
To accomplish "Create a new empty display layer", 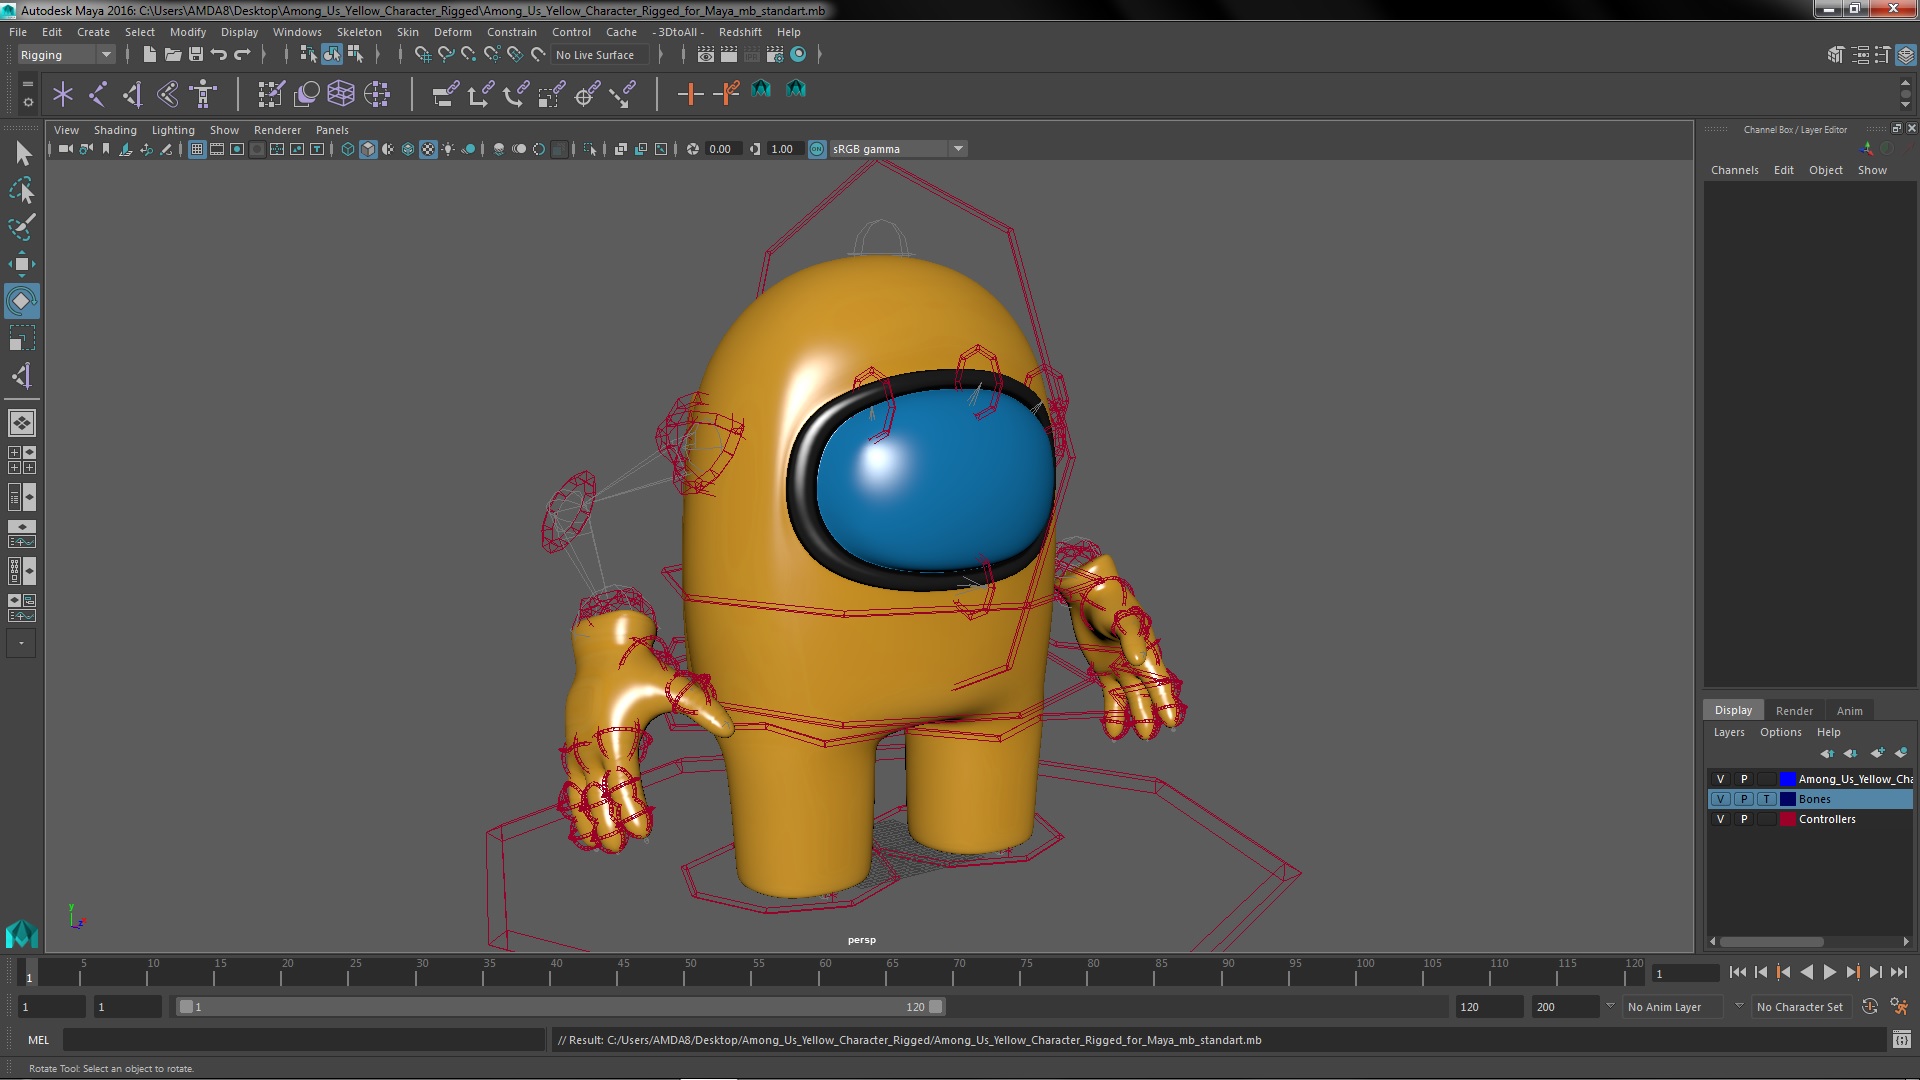I will (x=1877, y=753).
